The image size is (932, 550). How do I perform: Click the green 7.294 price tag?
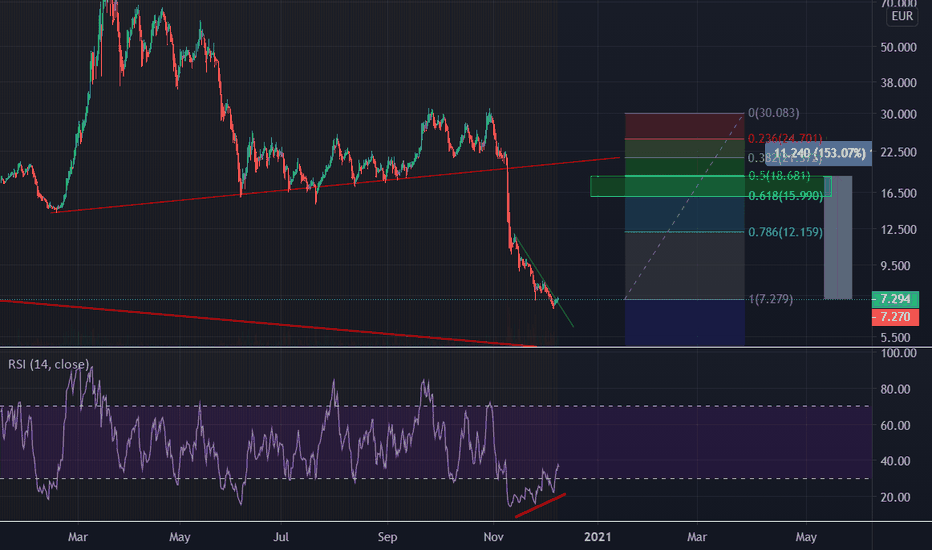[895, 299]
